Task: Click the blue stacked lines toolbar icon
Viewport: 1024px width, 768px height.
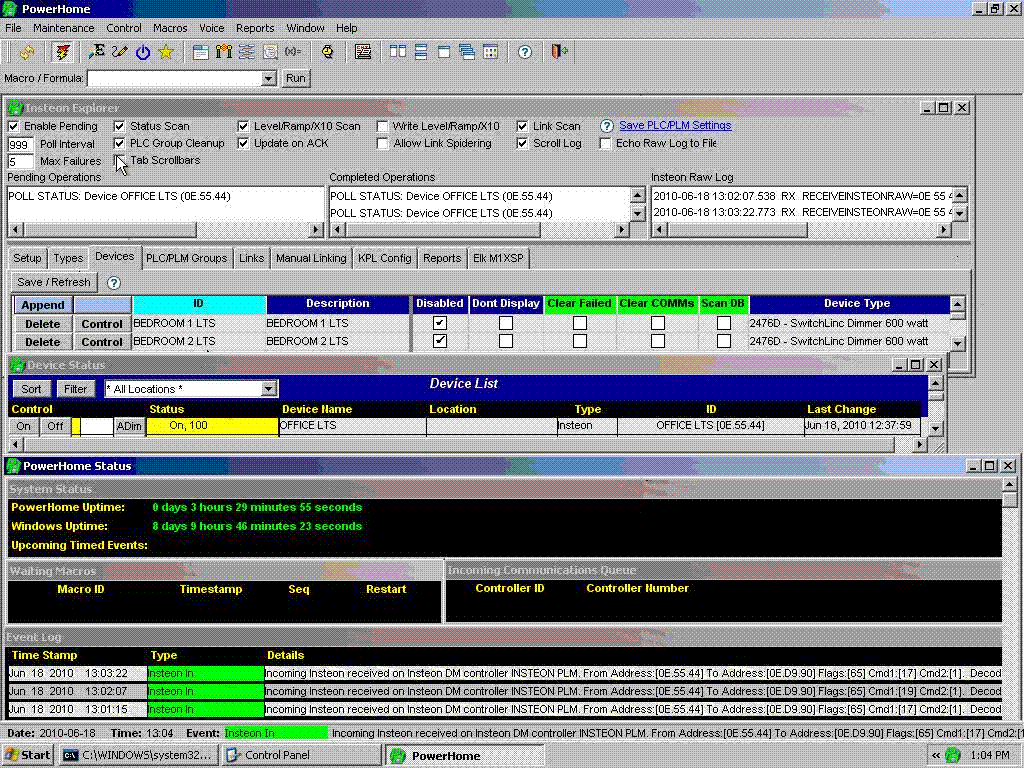Action: coord(247,52)
